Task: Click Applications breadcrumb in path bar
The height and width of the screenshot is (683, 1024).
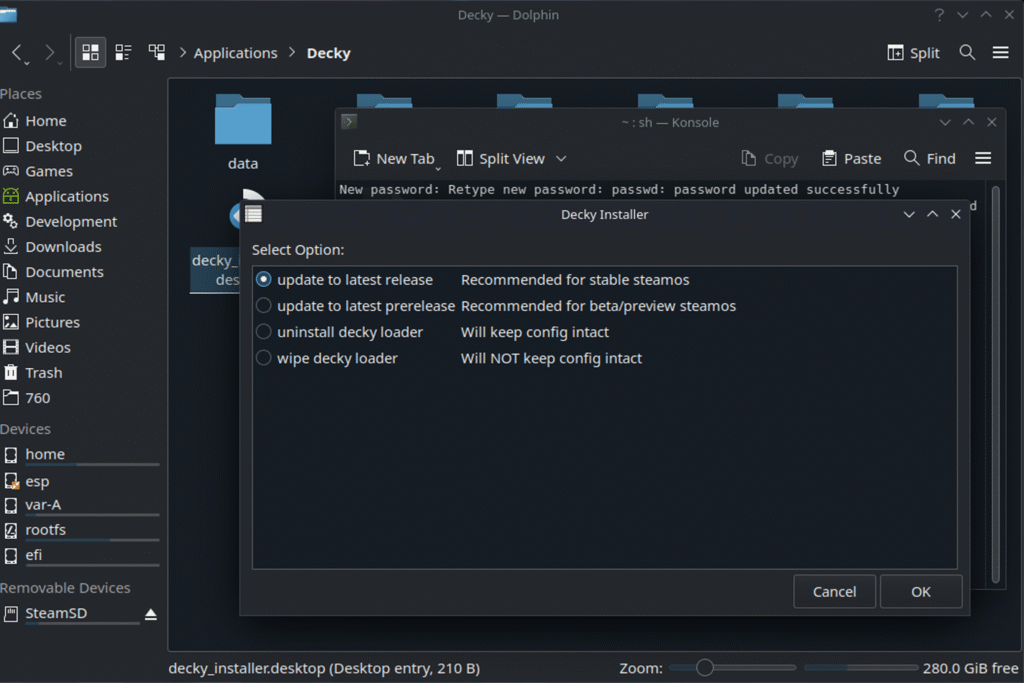Action: click(235, 53)
